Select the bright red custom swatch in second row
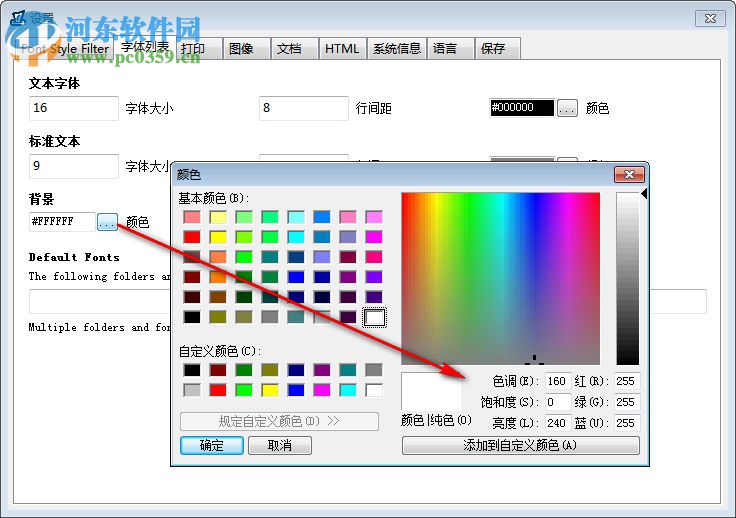 [x=218, y=390]
